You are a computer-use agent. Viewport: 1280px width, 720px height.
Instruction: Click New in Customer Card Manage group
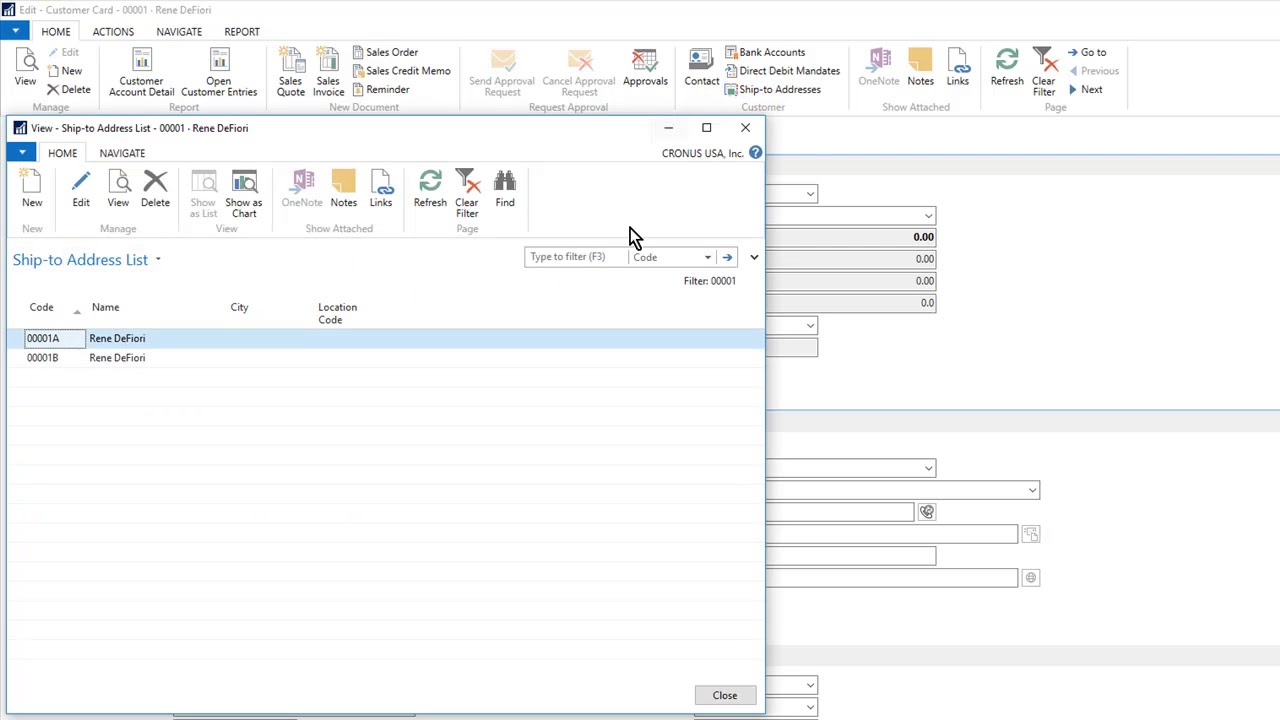pos(64,71)
